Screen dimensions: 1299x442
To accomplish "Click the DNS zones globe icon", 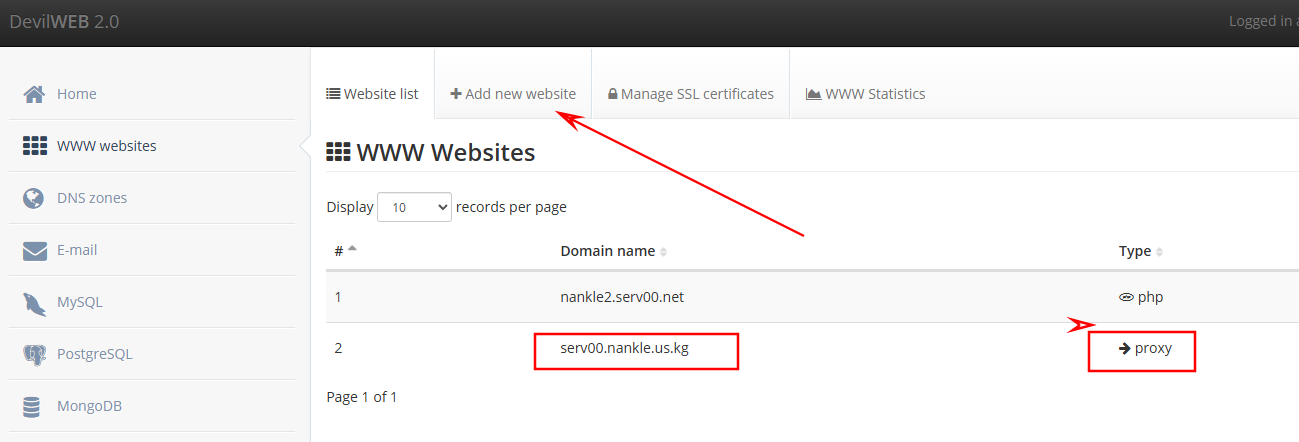I will 34,198.
